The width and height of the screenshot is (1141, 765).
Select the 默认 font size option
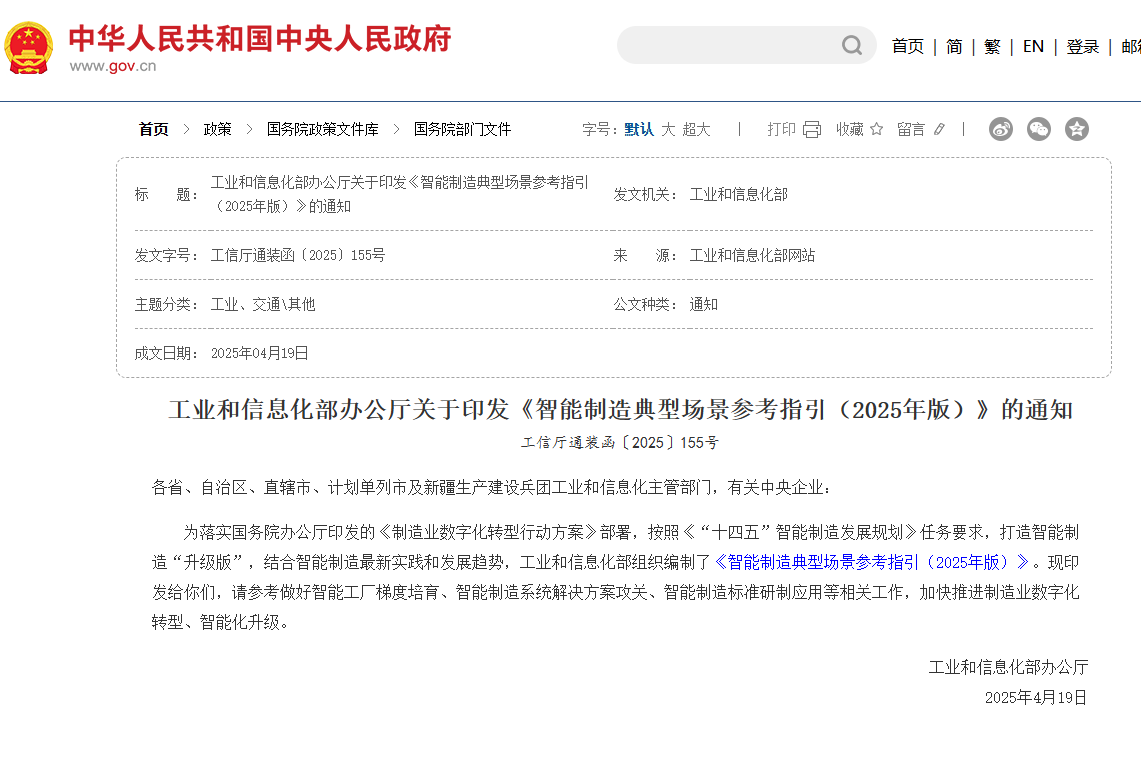639,129
